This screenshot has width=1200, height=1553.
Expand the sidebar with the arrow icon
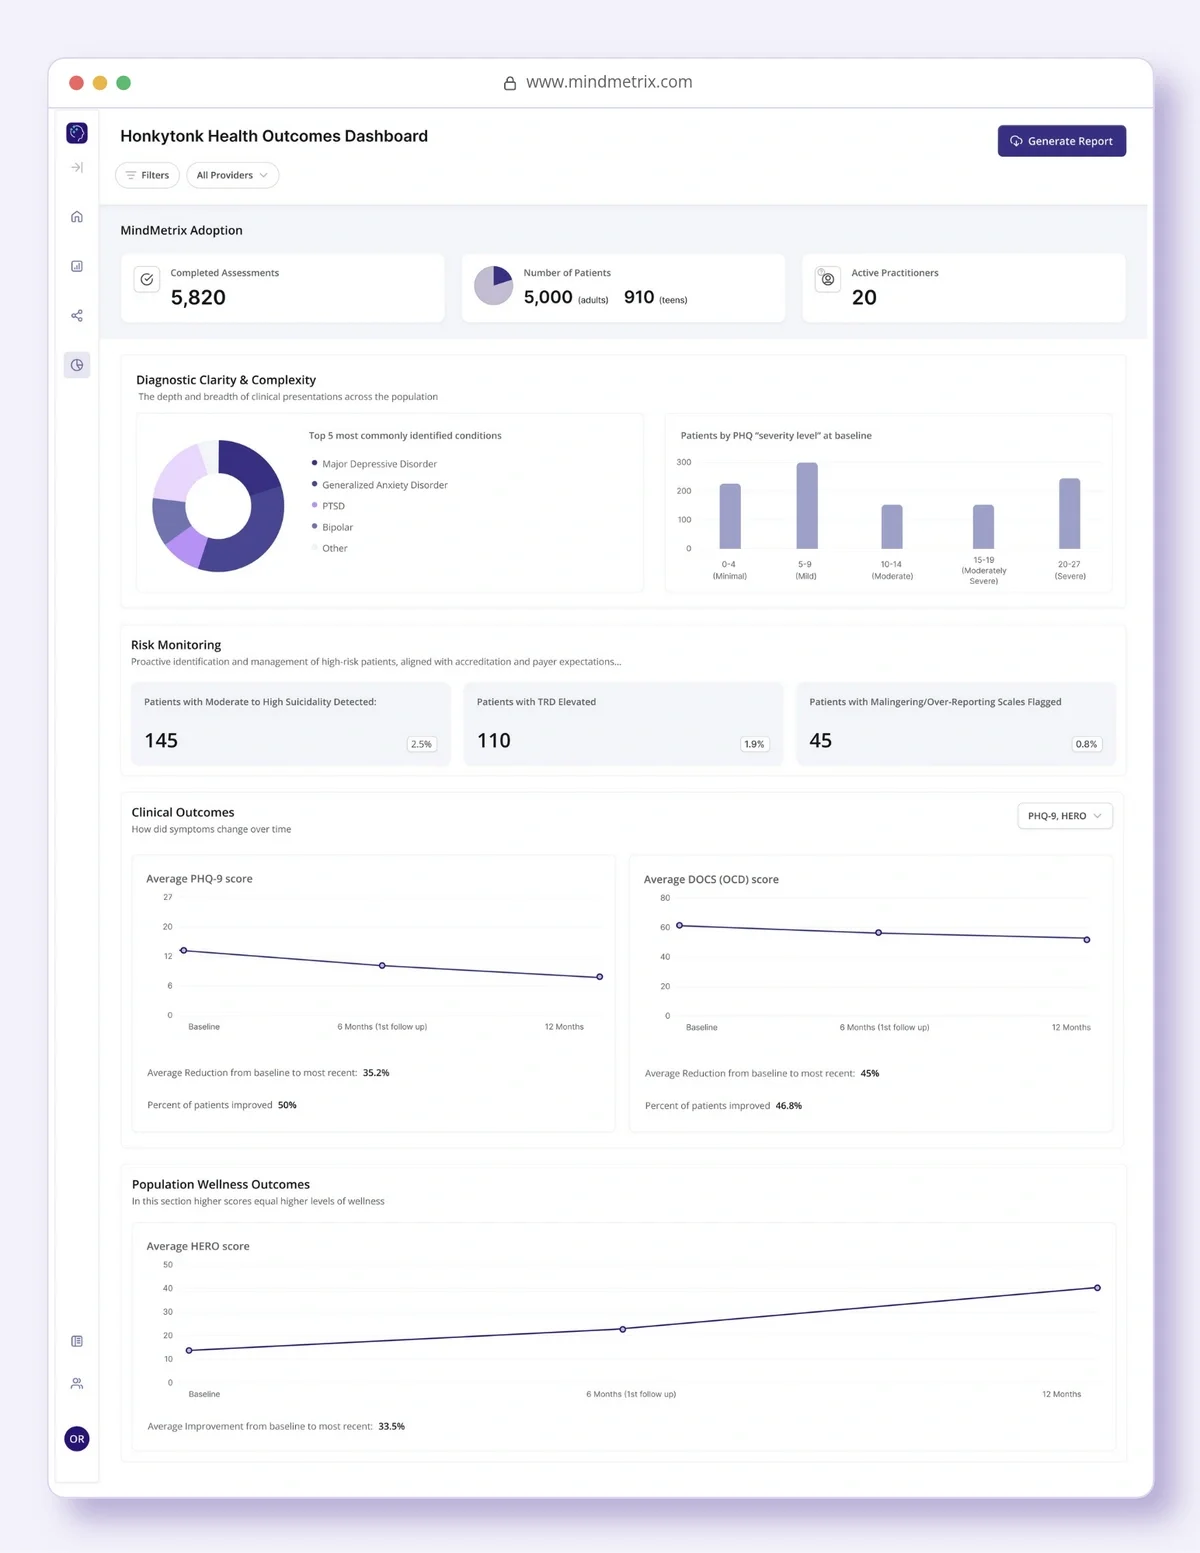[77, 168]
